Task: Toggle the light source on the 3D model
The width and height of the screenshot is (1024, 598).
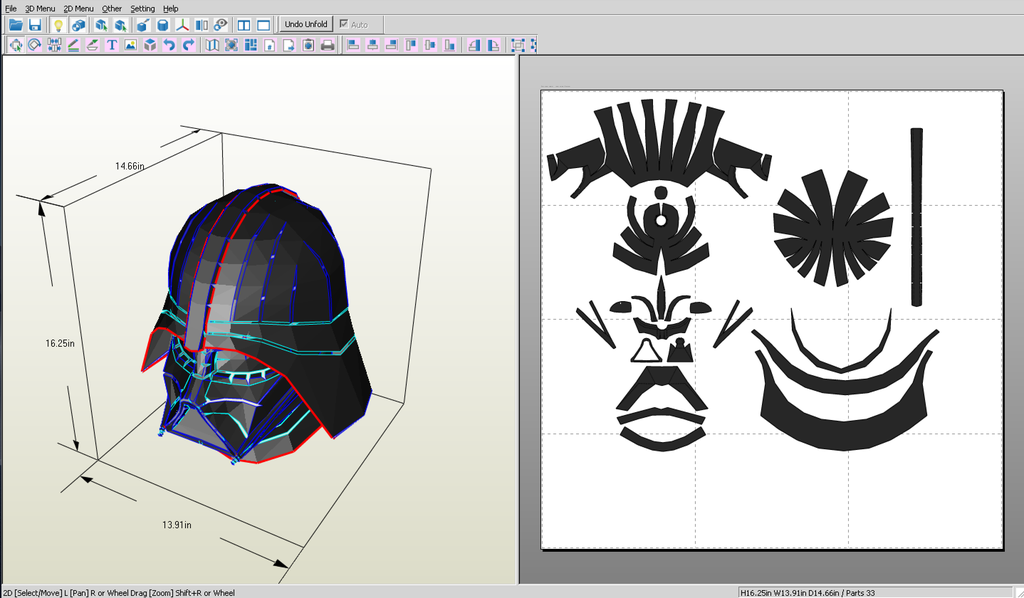Action: (60, 24)
